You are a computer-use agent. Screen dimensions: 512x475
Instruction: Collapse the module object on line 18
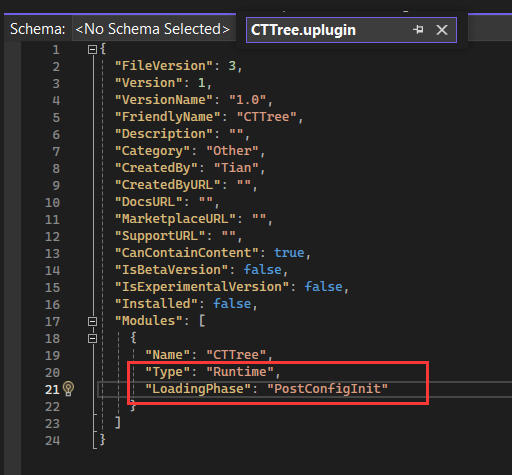(x=92, y=338)
